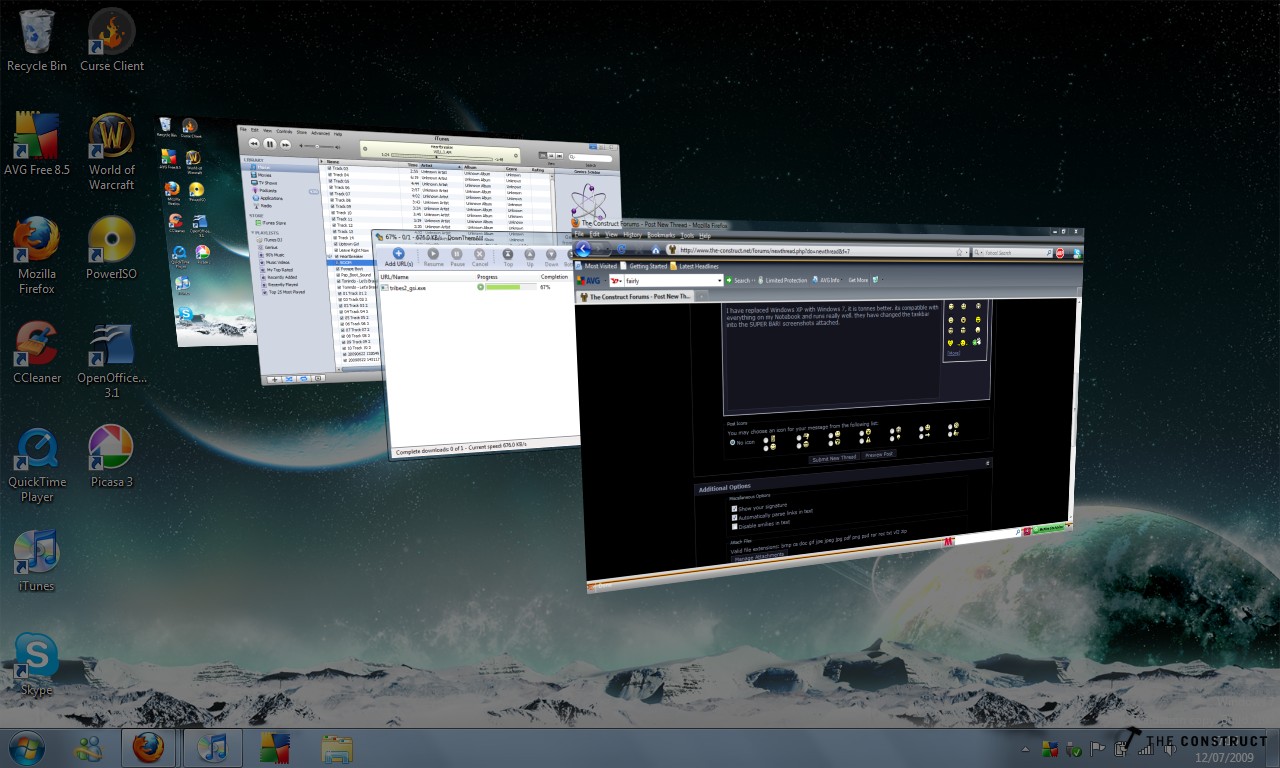Select the No icon radio button
This screenshot has height=768, width=1280.
(732, 441)
